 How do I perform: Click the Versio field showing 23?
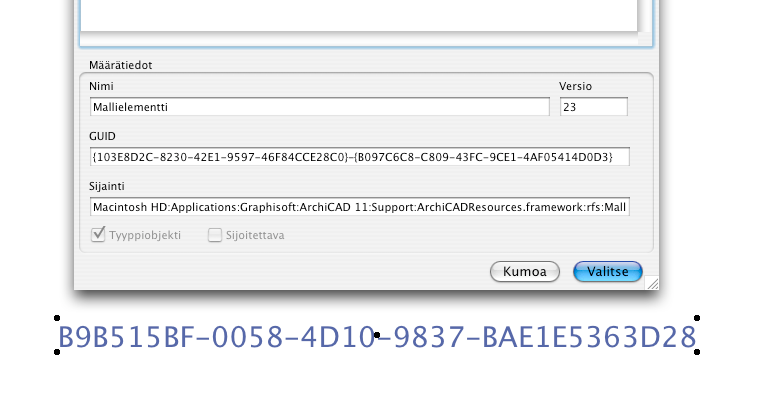click(x=593, y=107)
